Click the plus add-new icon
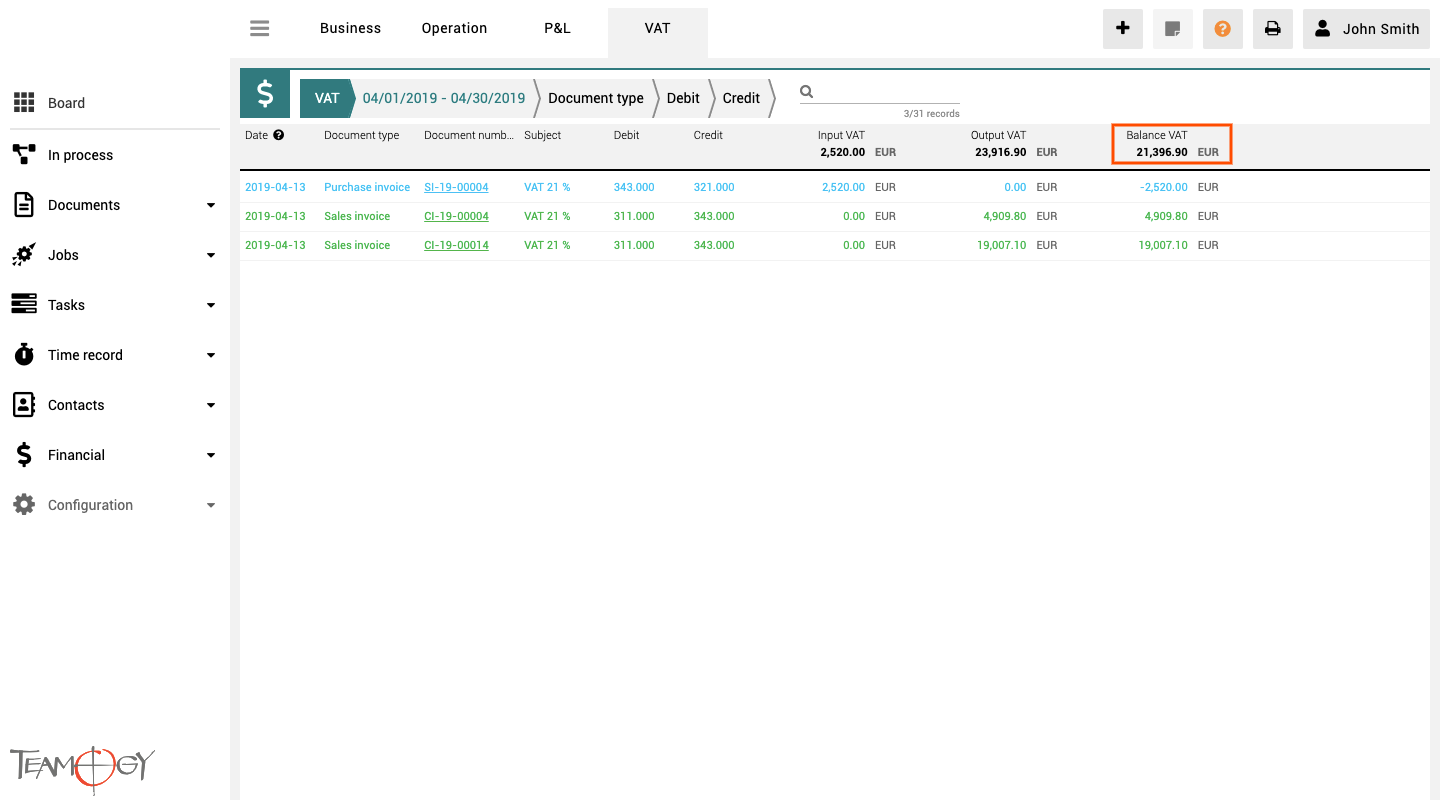The width and height of the screenshot is (1440, 800). pos(1123,29)
